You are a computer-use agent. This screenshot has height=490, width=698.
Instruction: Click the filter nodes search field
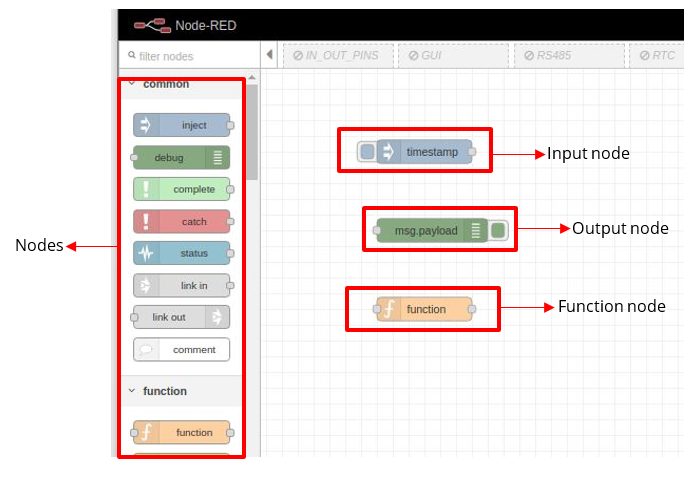coord(190,56)
